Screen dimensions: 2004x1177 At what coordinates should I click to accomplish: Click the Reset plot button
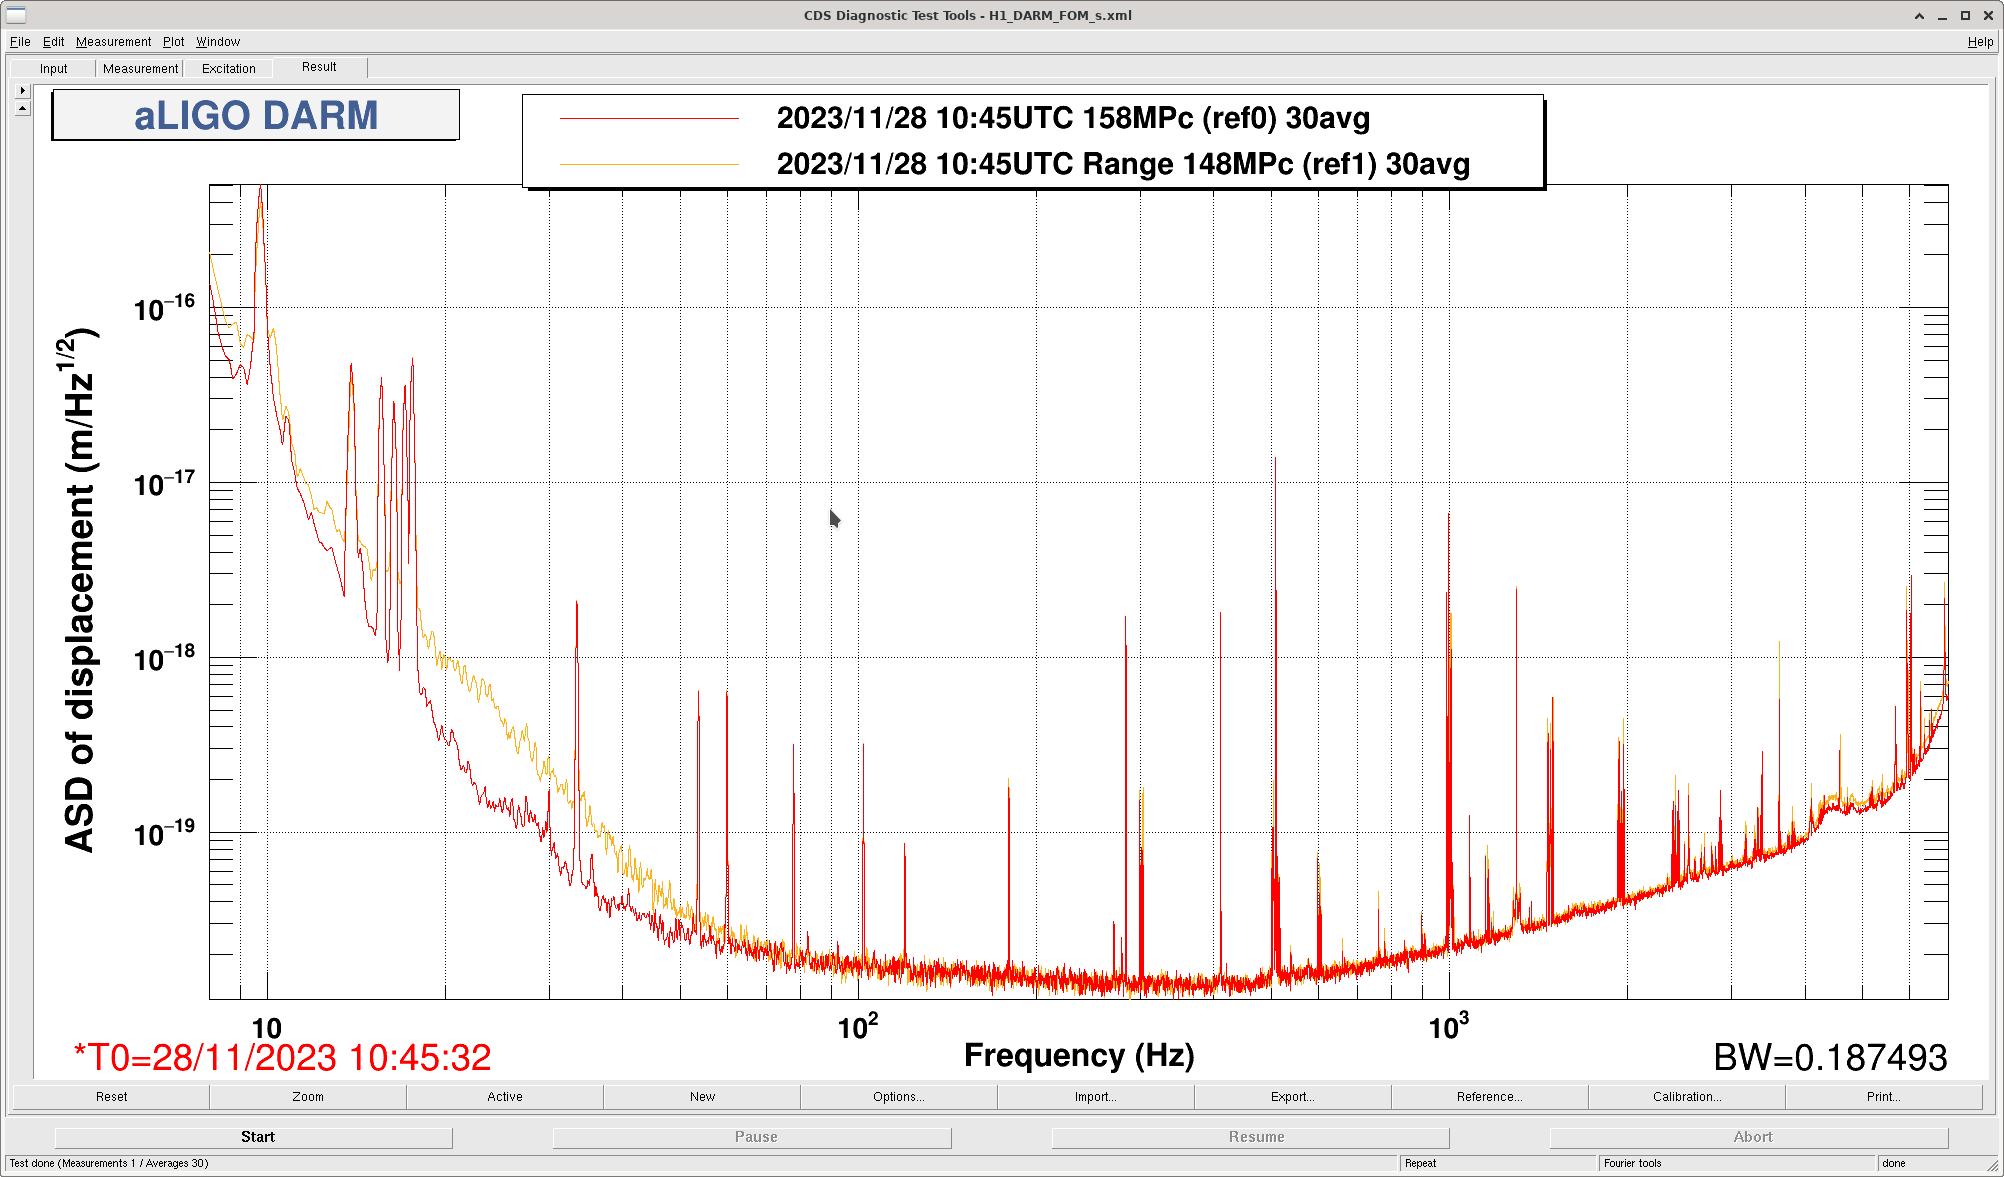[111, 1097]
